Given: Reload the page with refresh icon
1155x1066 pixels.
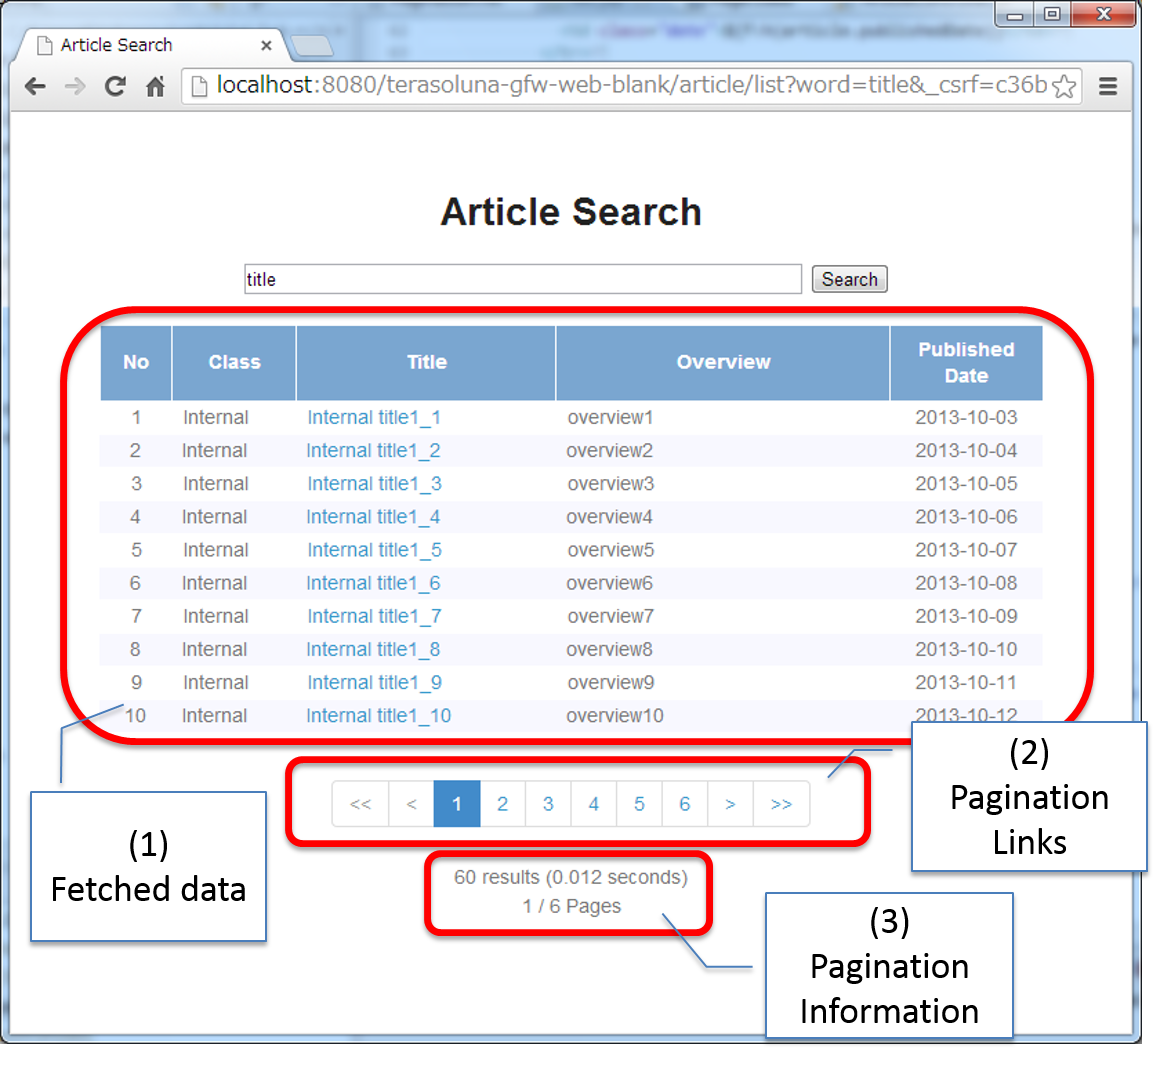Looking at the screenshot, I should (x=115, y=87).
